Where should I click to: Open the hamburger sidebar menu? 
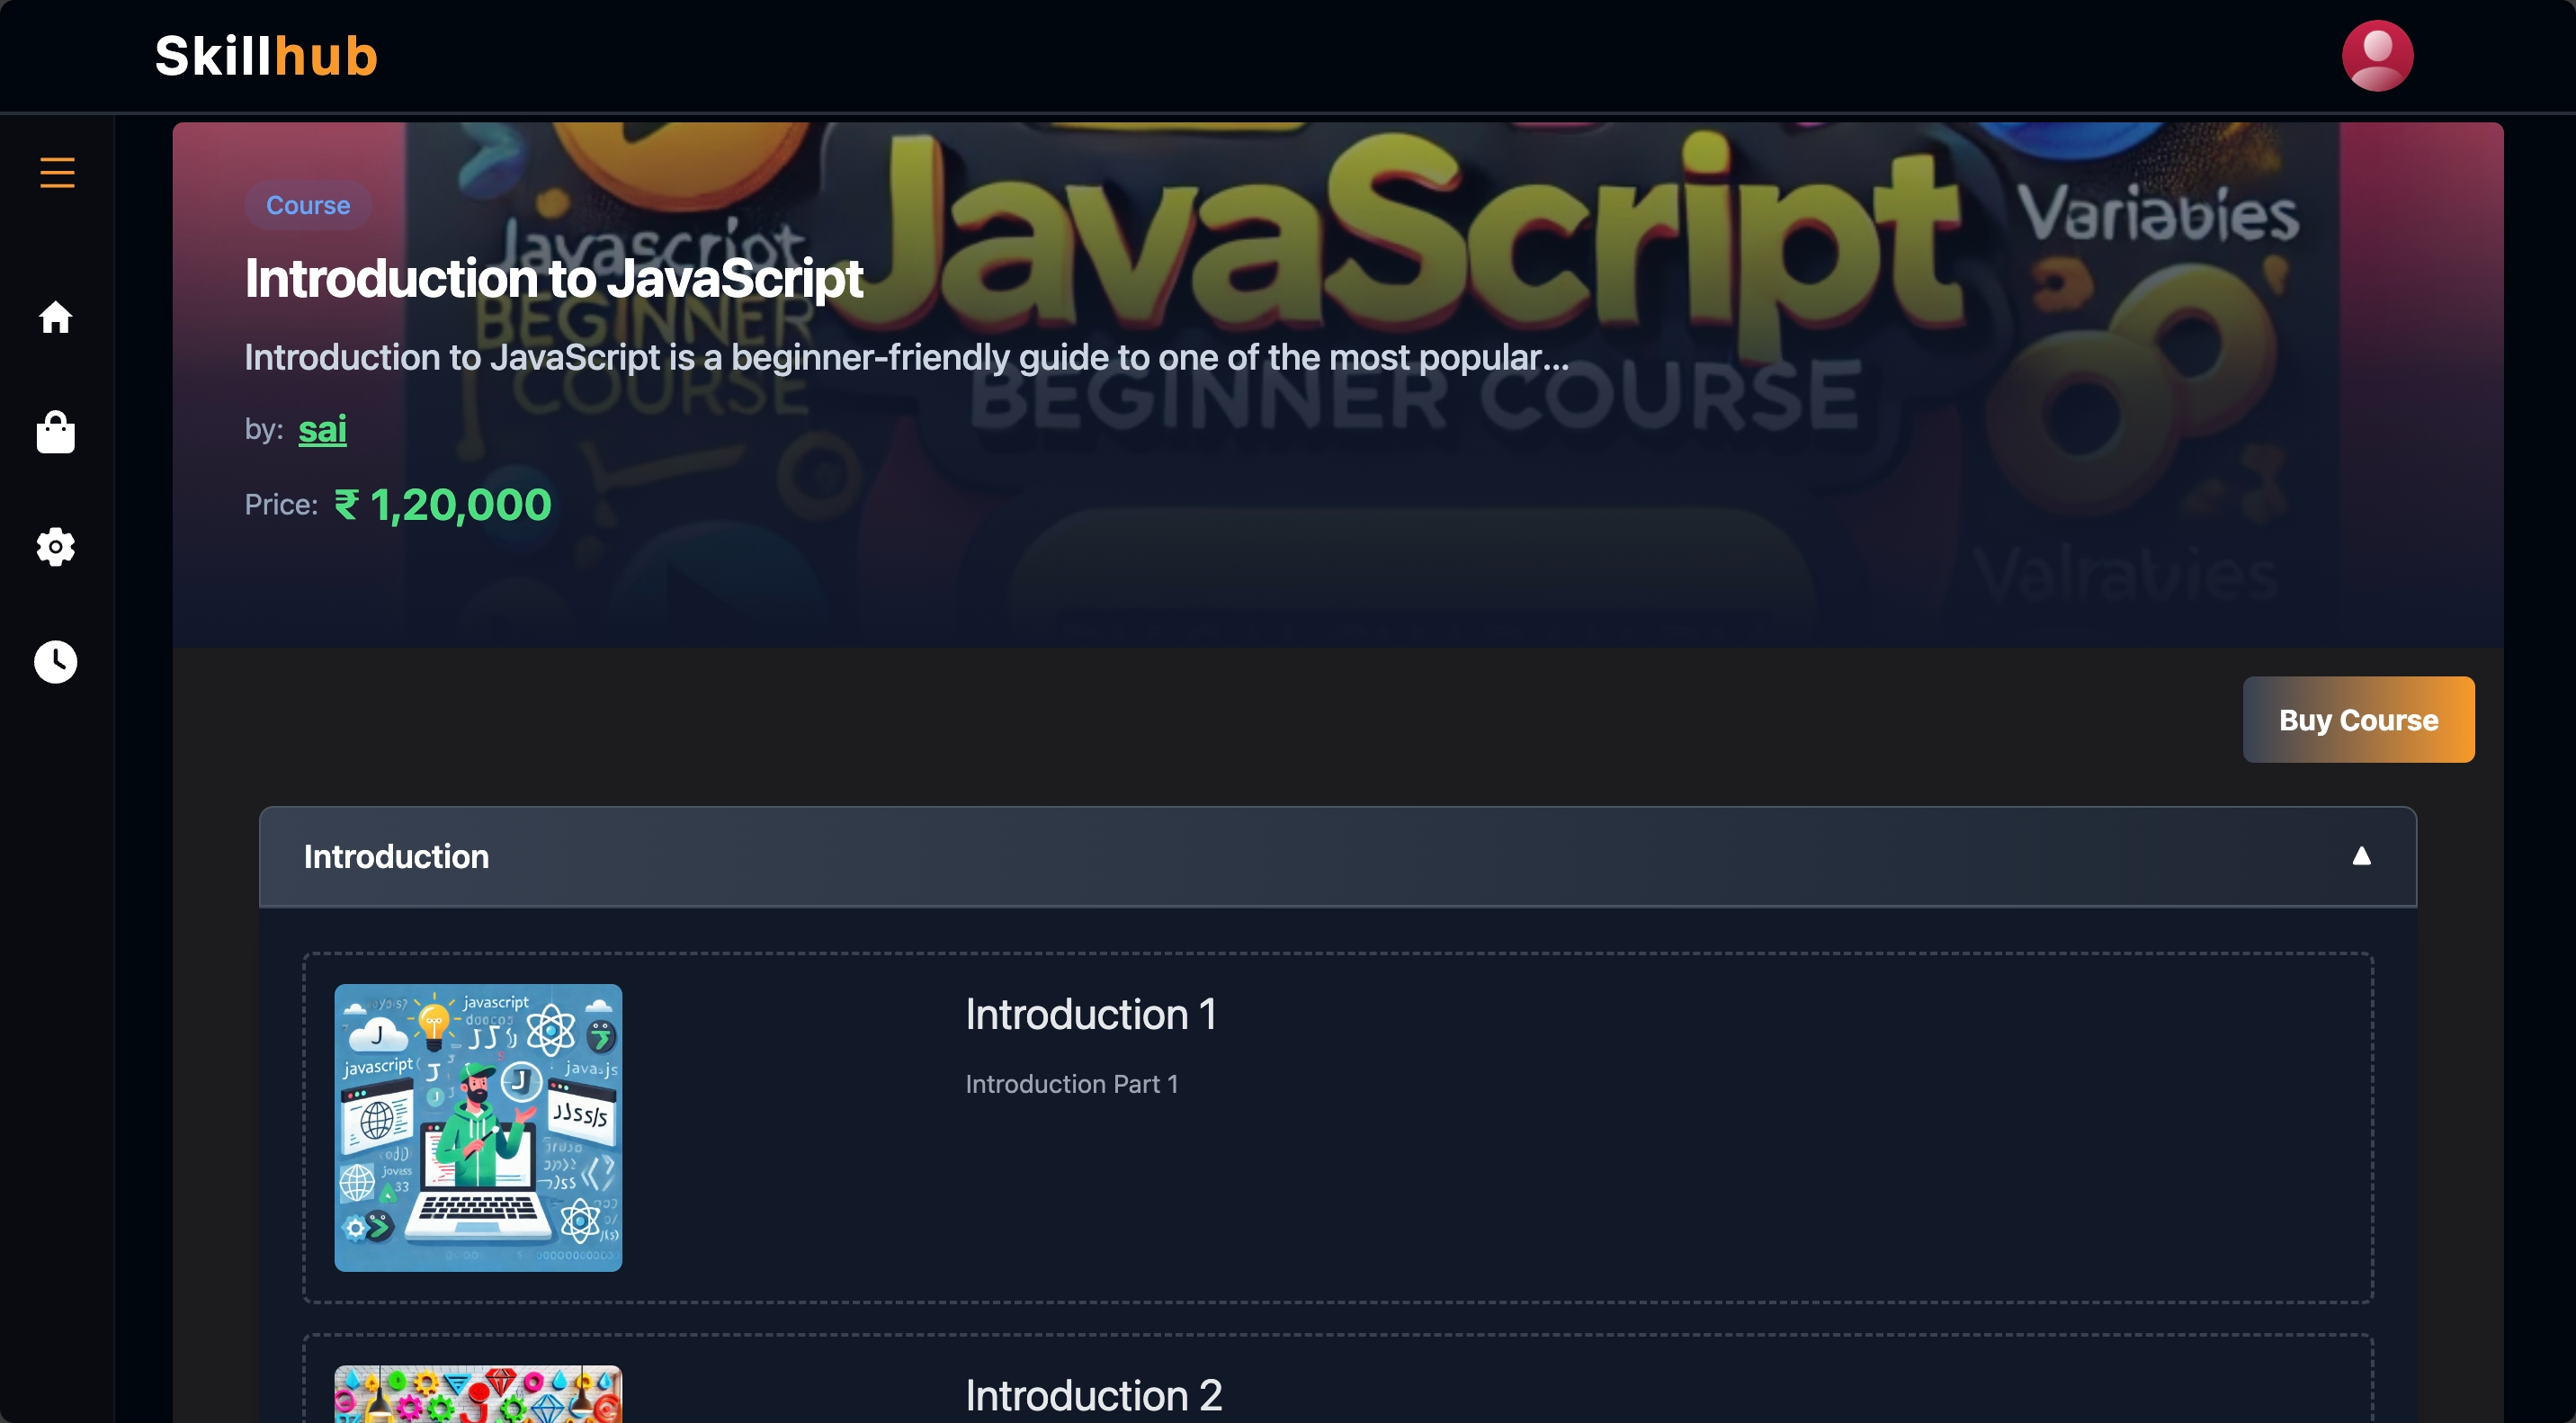pos(57,172)
